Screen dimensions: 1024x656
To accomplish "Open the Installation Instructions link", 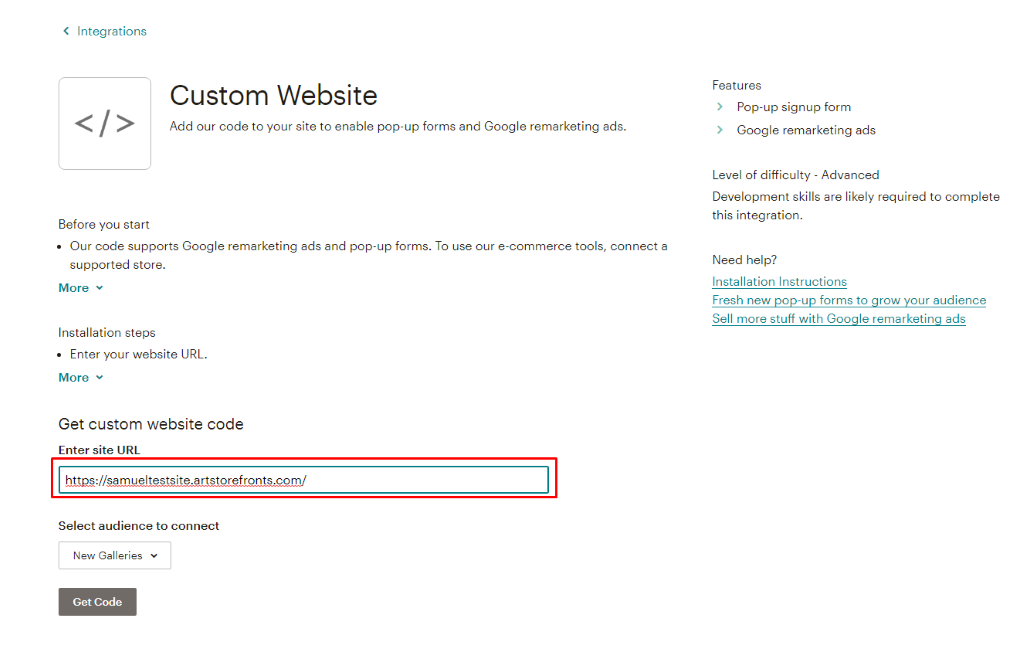I will [x=779, y=281].
